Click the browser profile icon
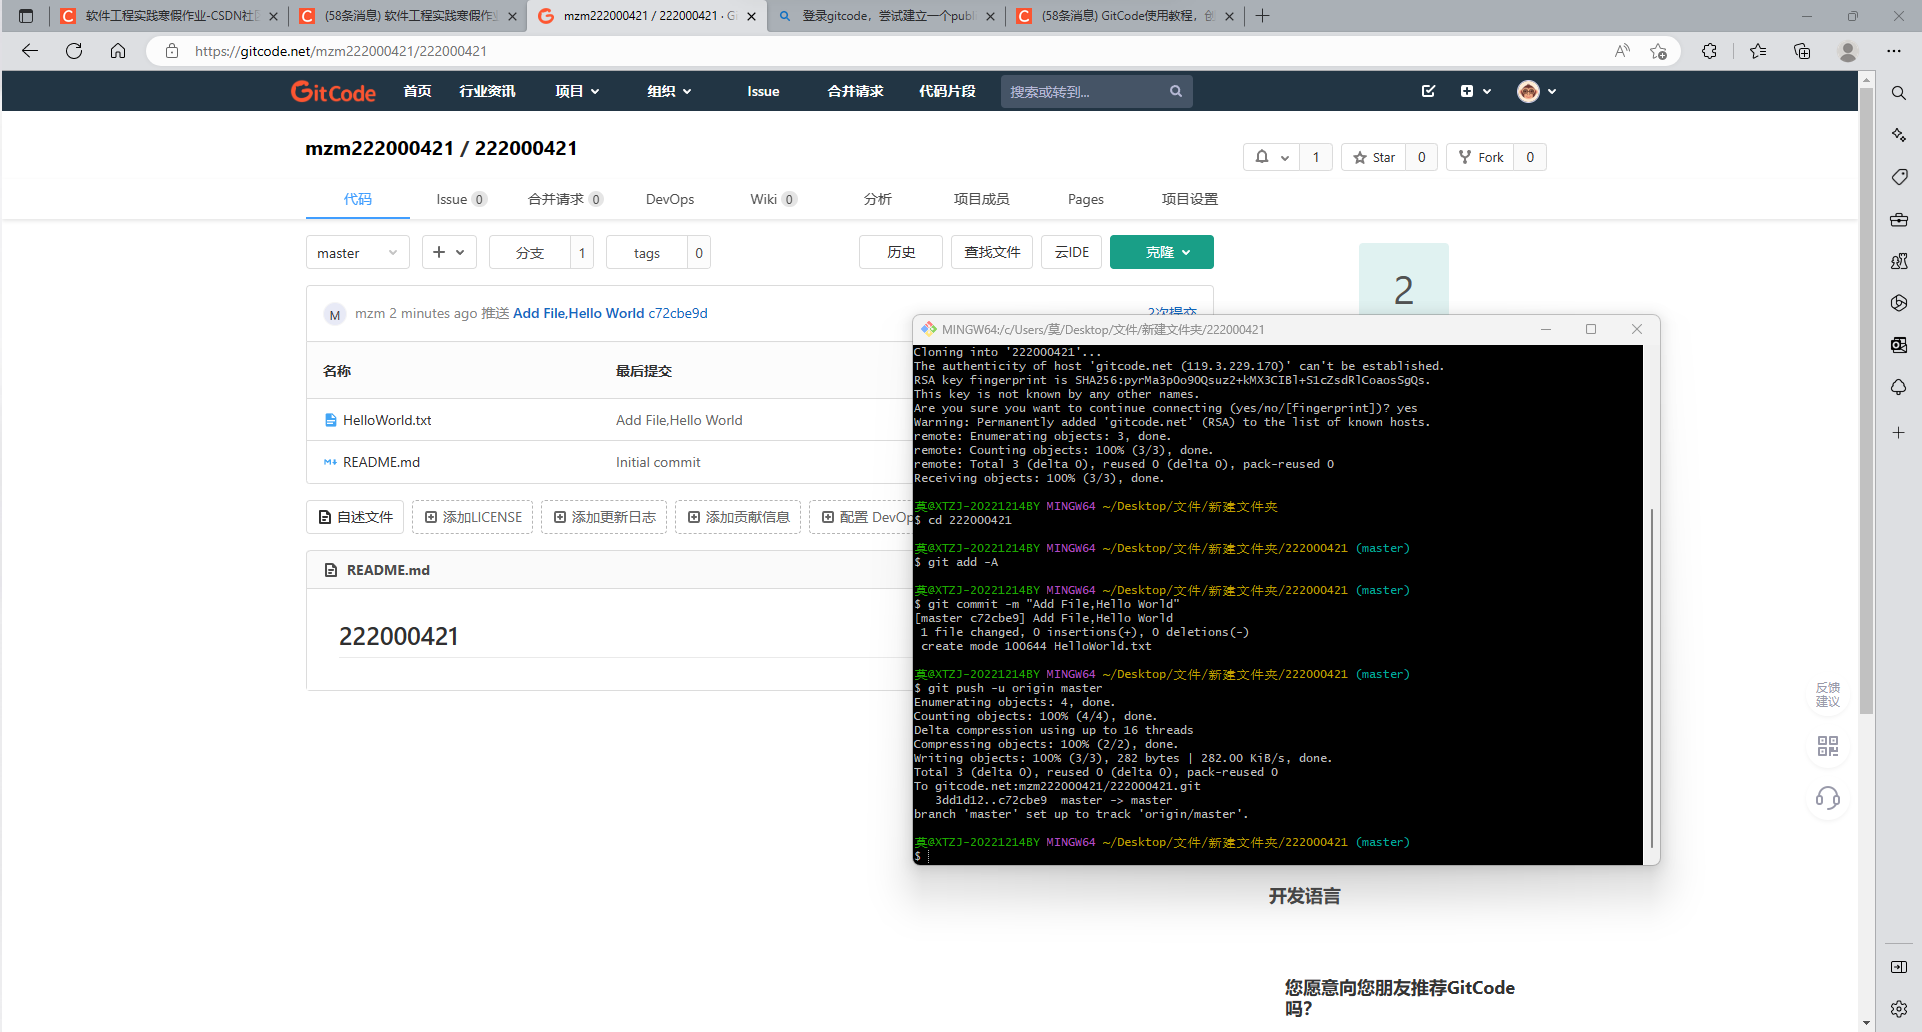Viewport: 1922px width, 1032px height. pyautogui.click(x=1848, y=51)
